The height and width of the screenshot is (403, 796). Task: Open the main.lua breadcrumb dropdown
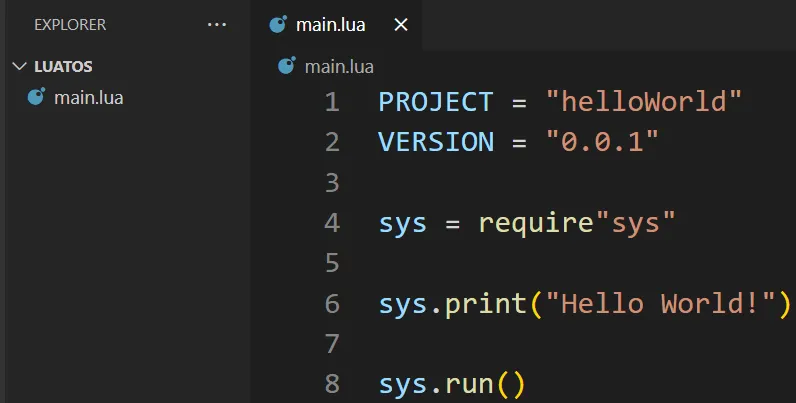(x=338, y=66)
